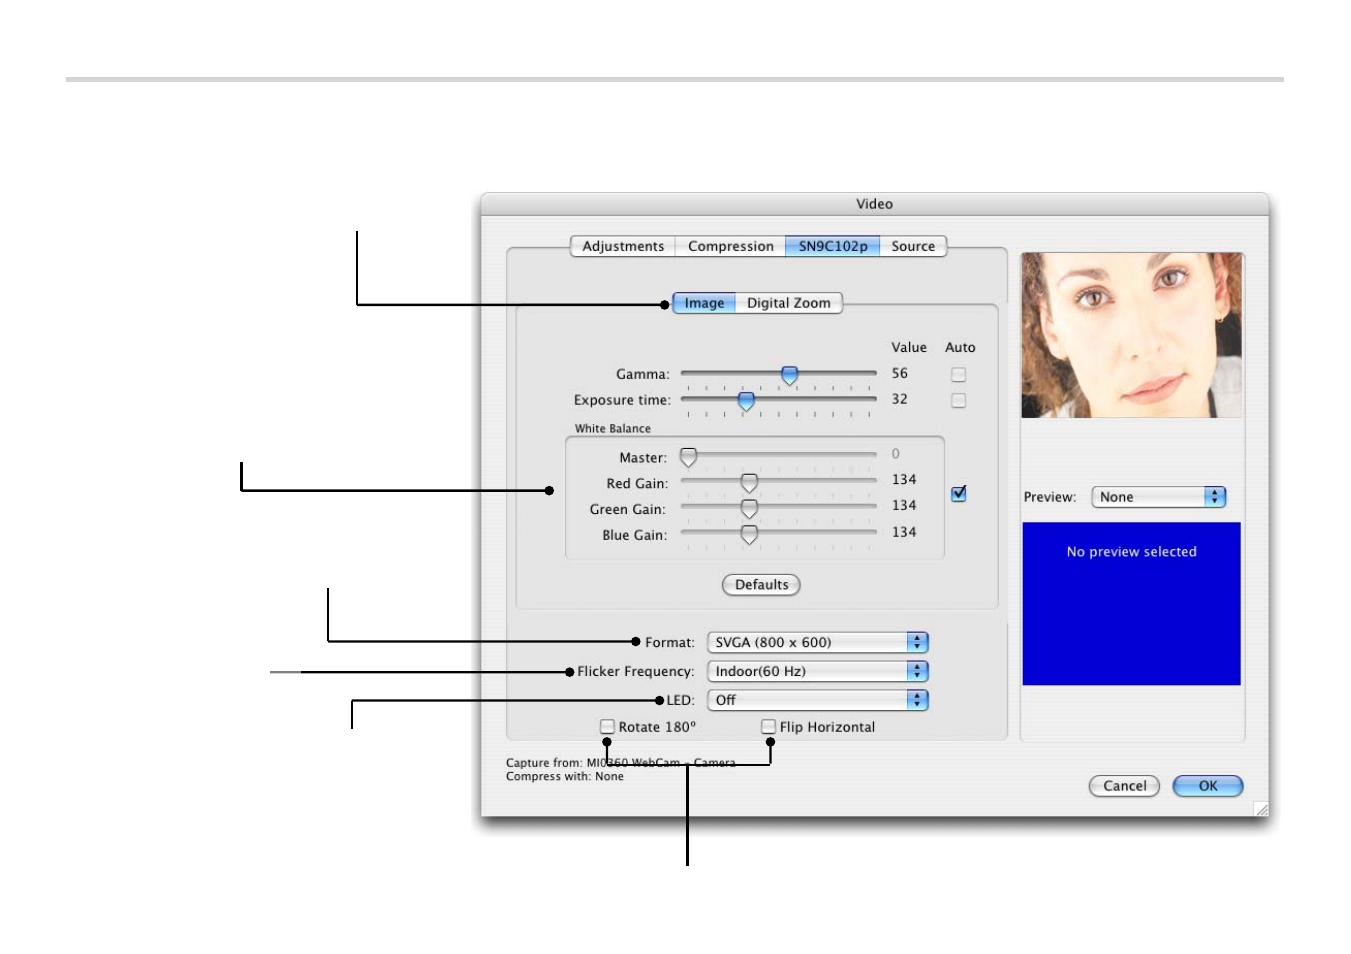Click the camera face preview thumbnail
The width and height of the screenshot is (1351, 954).
(1131, 335)
